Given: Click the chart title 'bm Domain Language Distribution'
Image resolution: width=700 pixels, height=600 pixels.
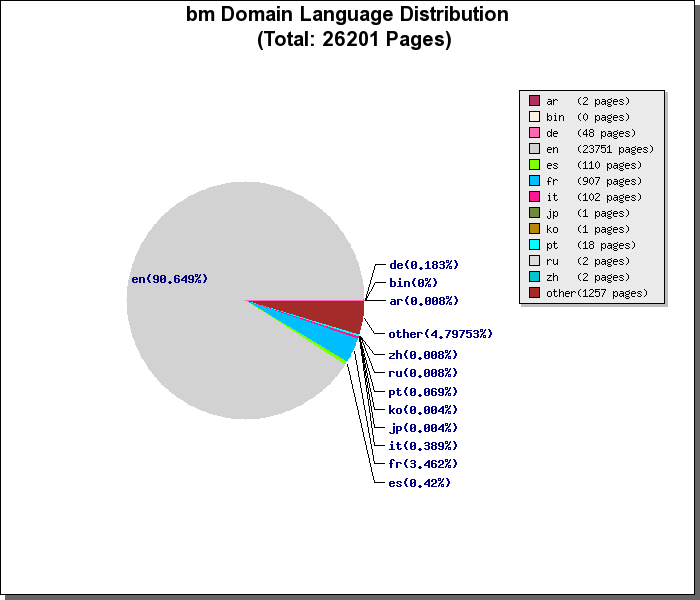Looking at the screenshot, I should (x=347, y=15).
